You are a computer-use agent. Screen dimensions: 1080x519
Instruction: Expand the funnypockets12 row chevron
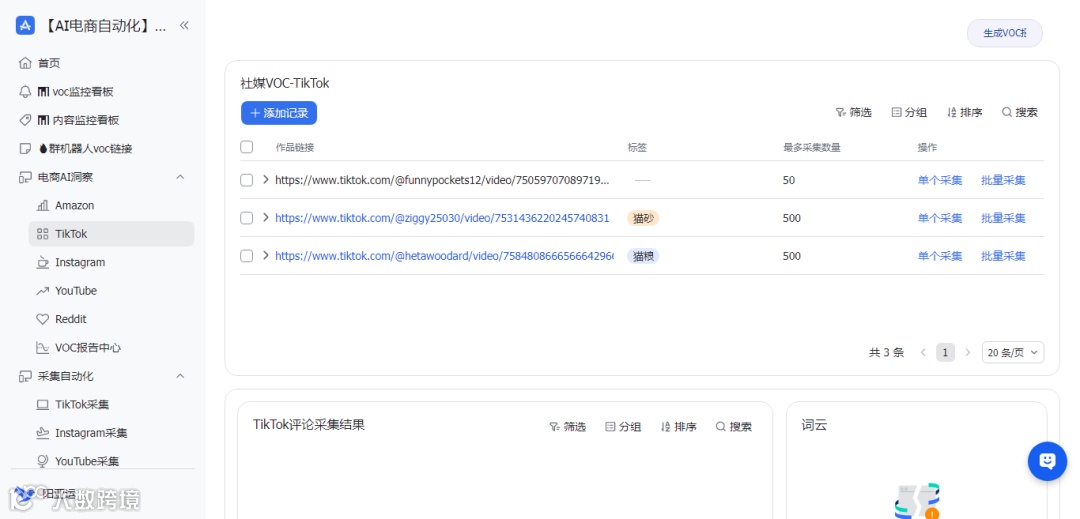(x=266, y=180)
